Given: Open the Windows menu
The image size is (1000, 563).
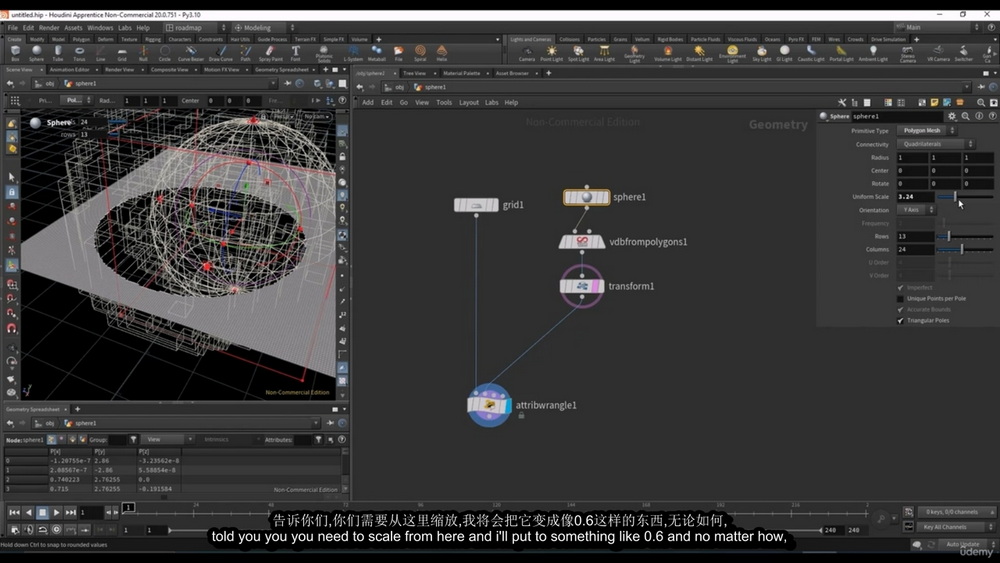Looking at the screenshot, I should pyautogui.click(x=100, y=27).
